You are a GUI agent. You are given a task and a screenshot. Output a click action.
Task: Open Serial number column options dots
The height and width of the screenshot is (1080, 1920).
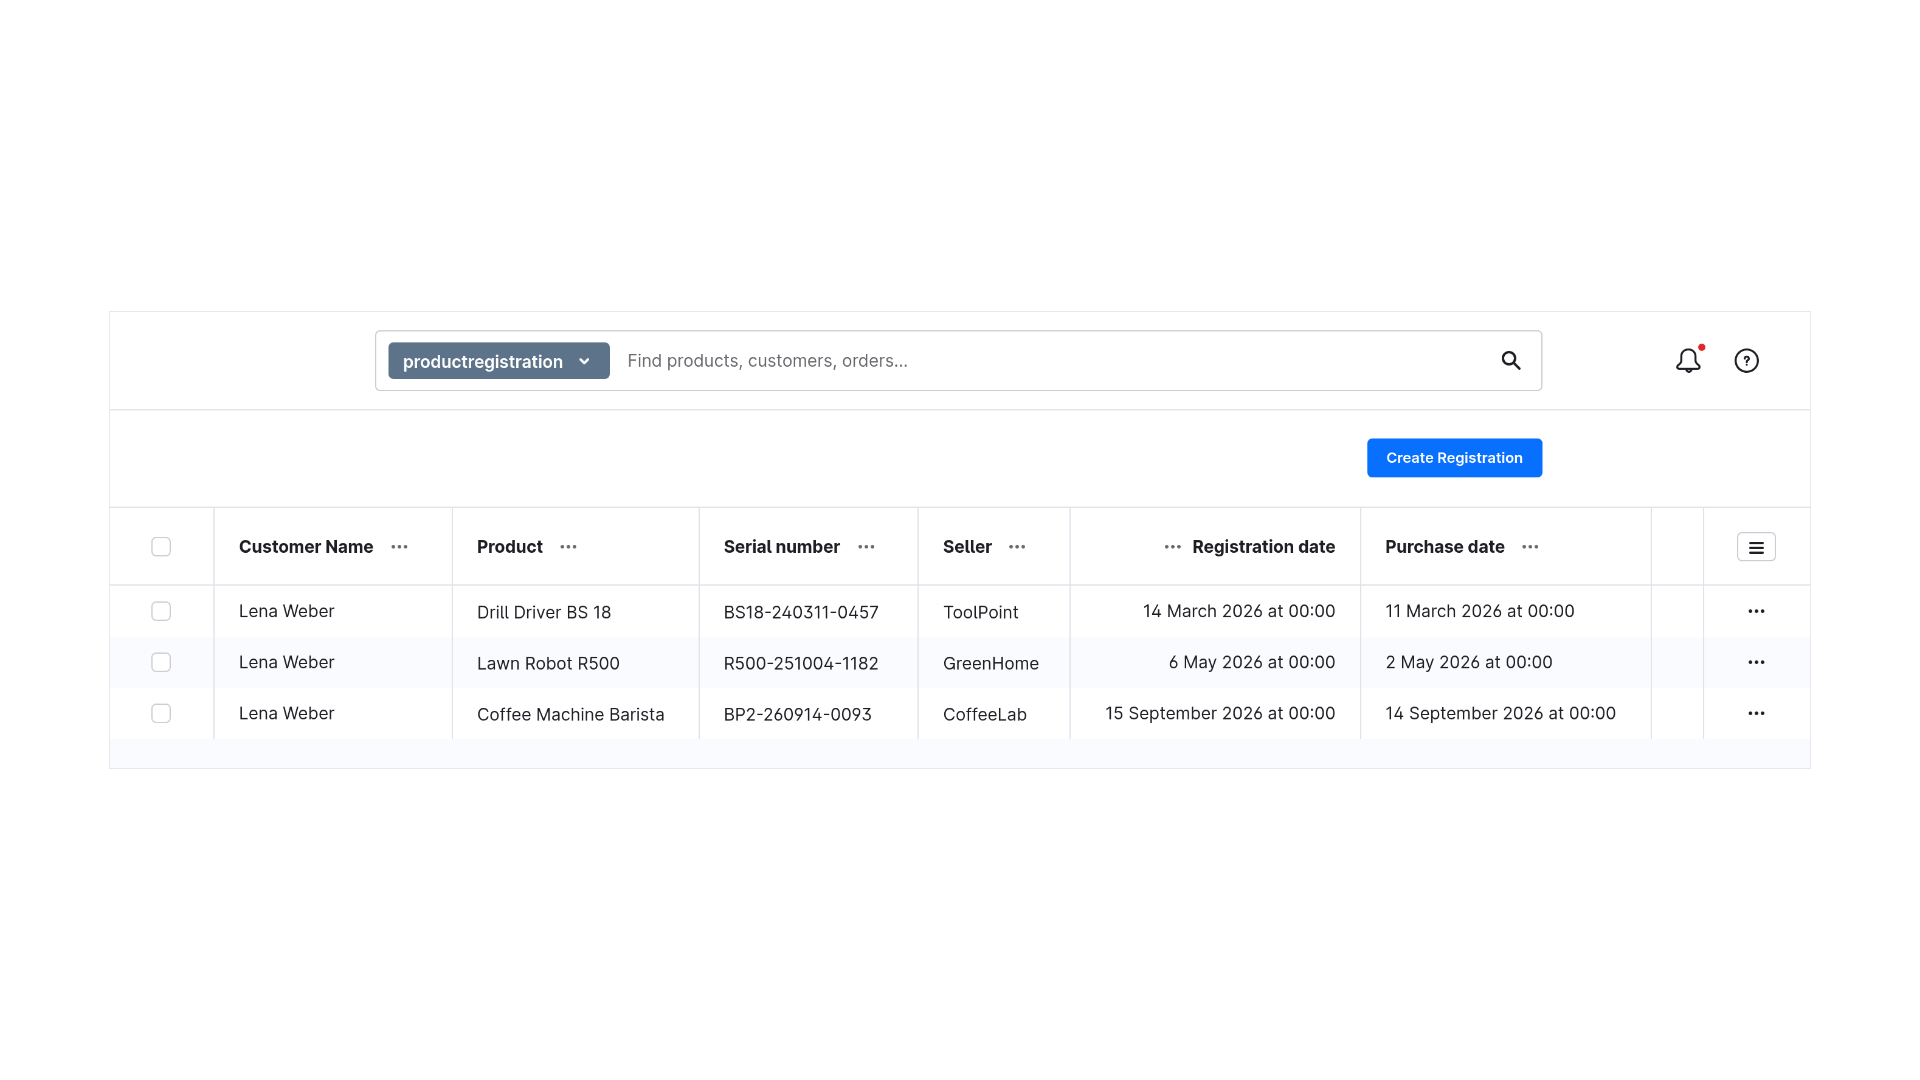[866, 547]
